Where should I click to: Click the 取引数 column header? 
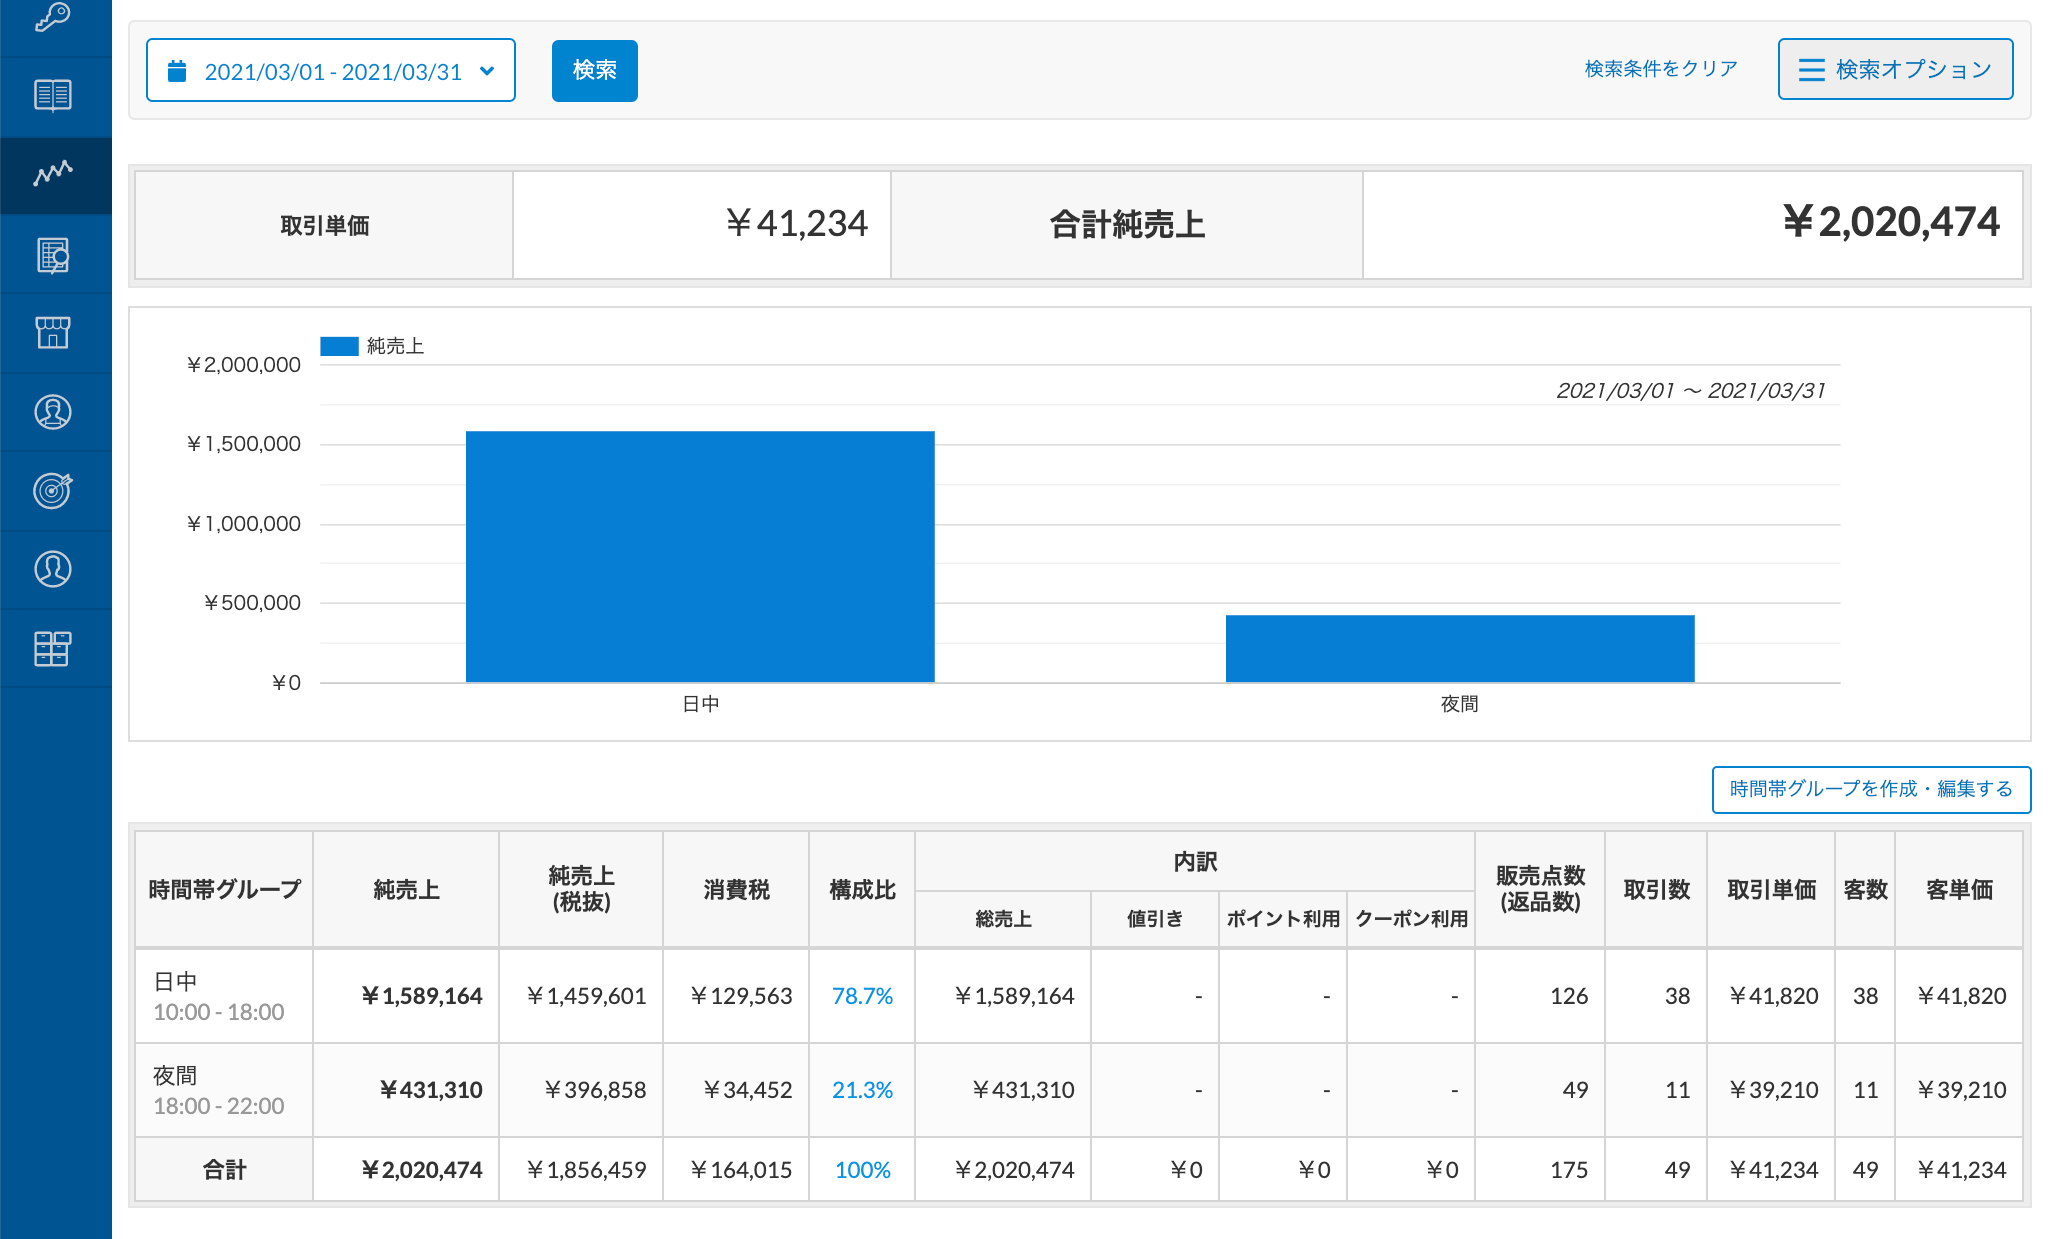click(x=1656, y=890)
